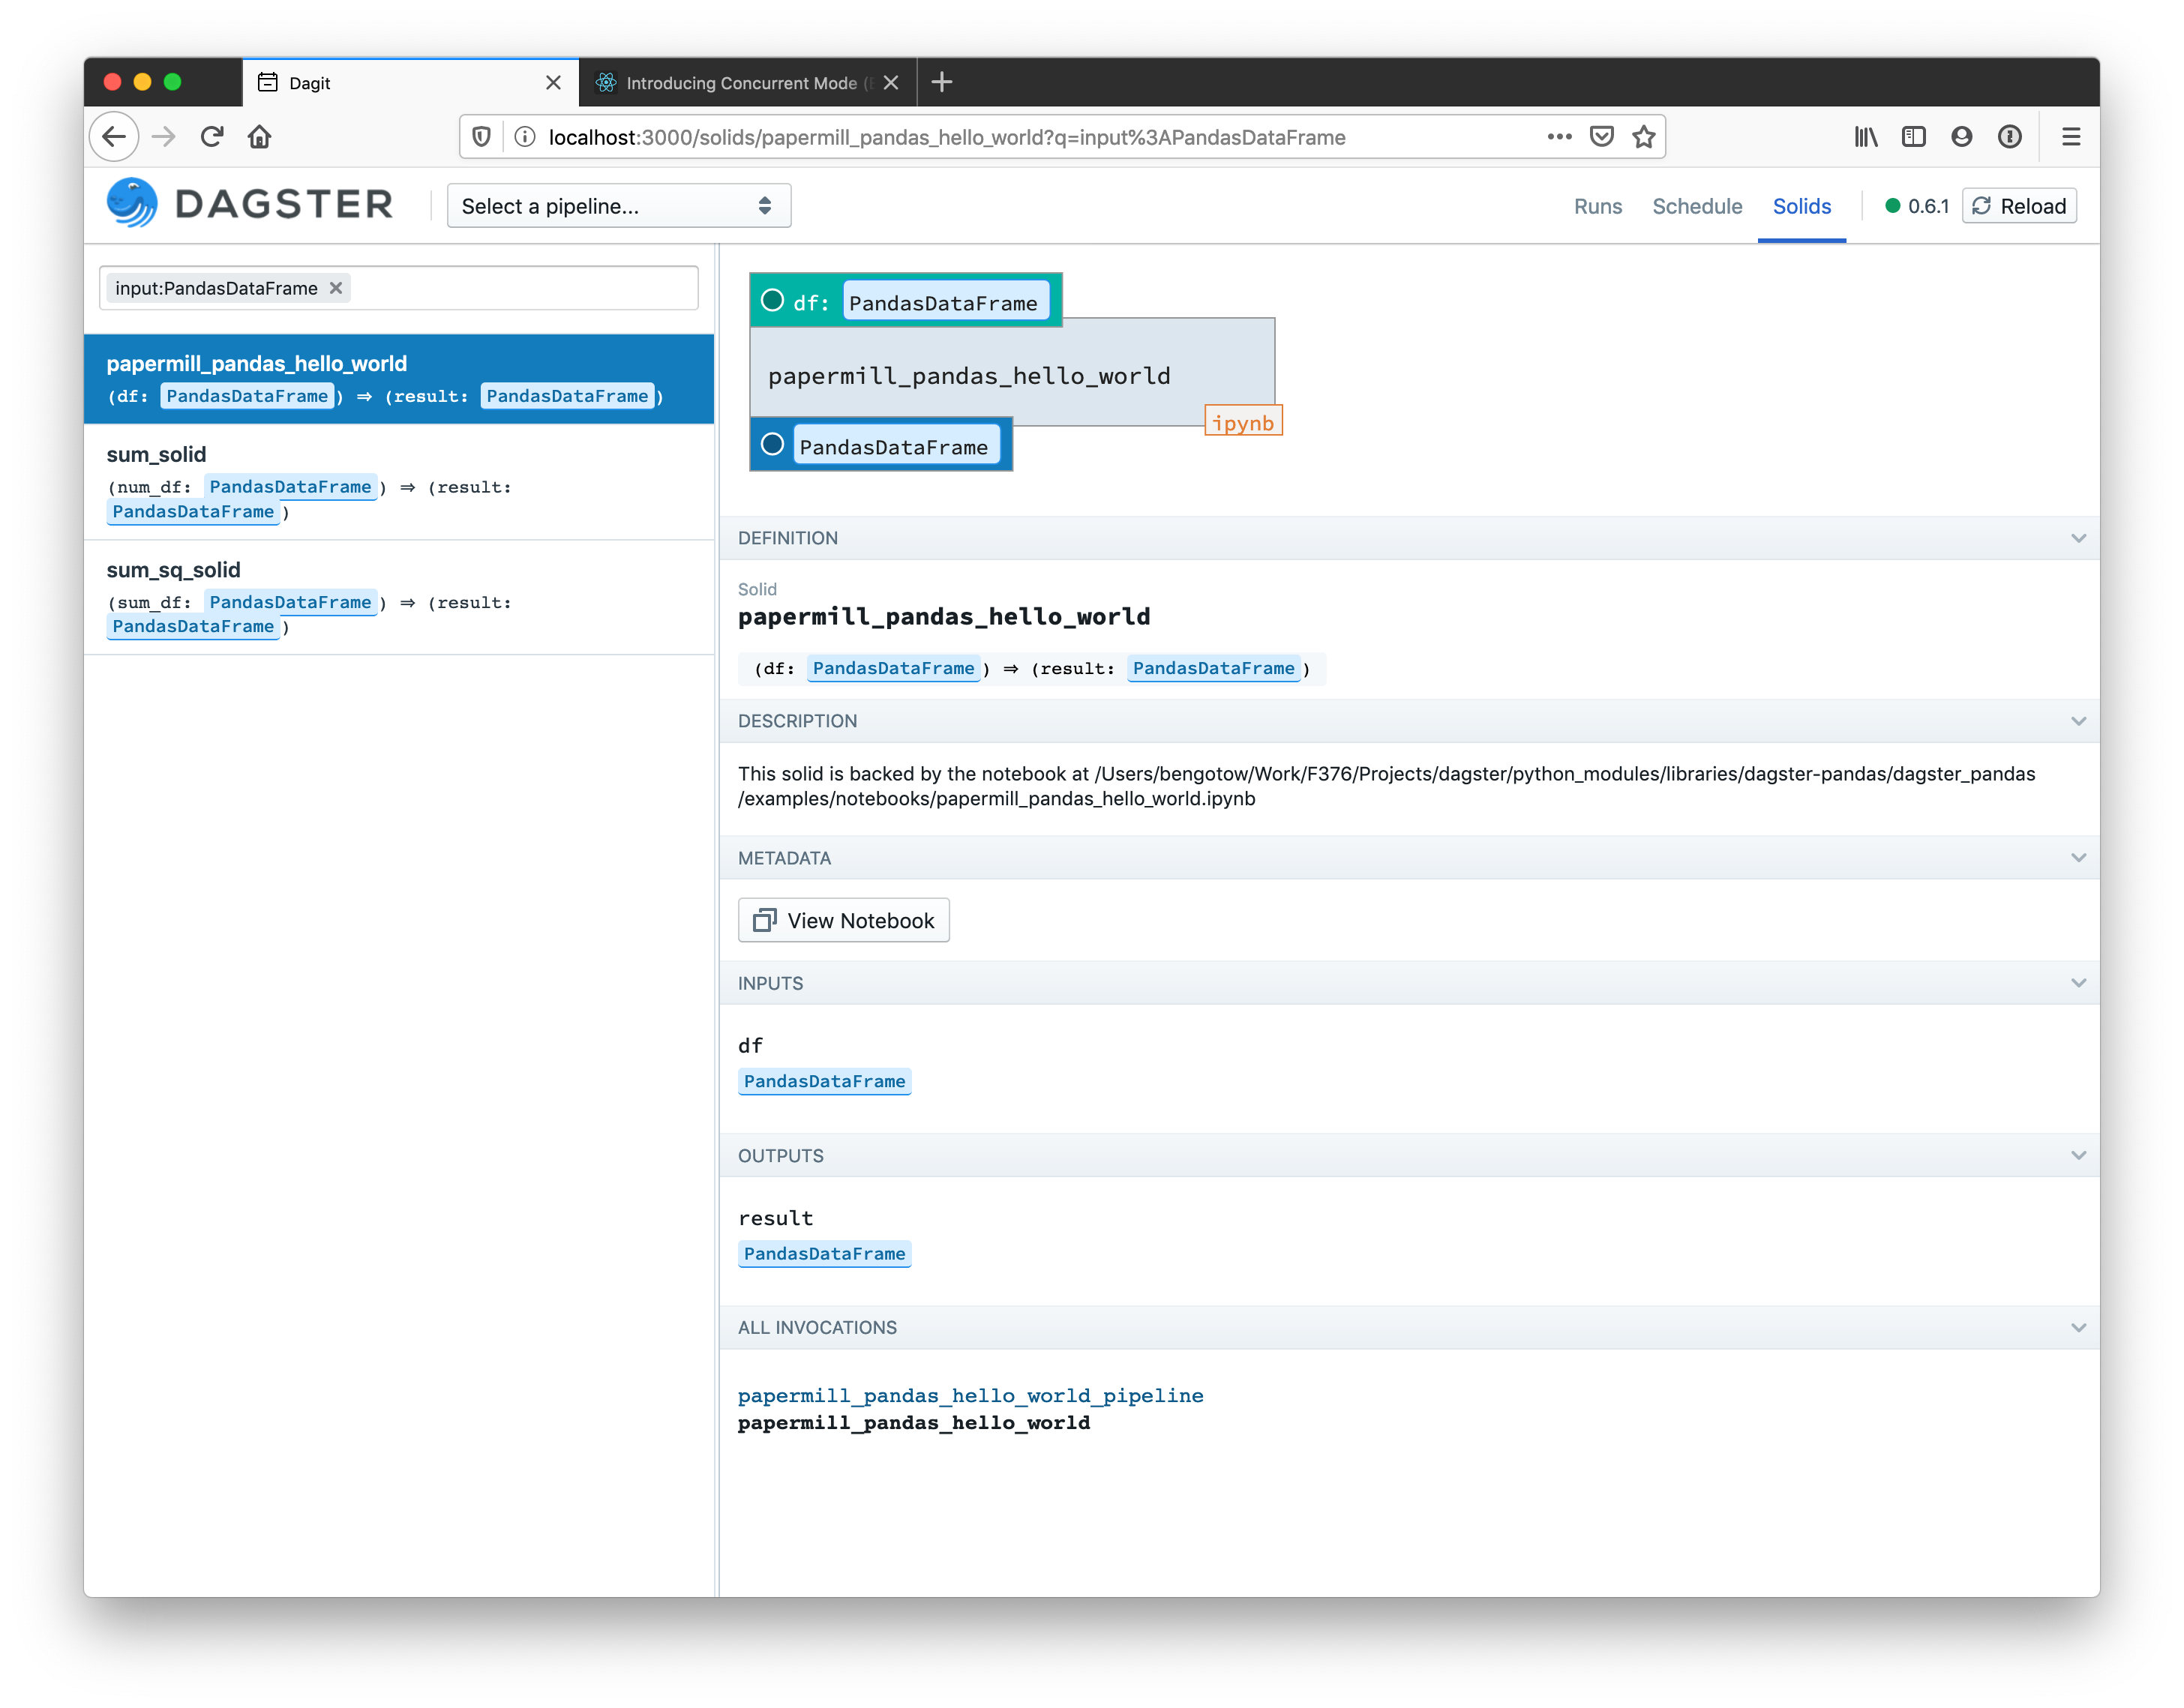The width and height of the screenshot is (2184, 1708).
Task: Switch to the Dagit browser tab
Action: [410, 83]
